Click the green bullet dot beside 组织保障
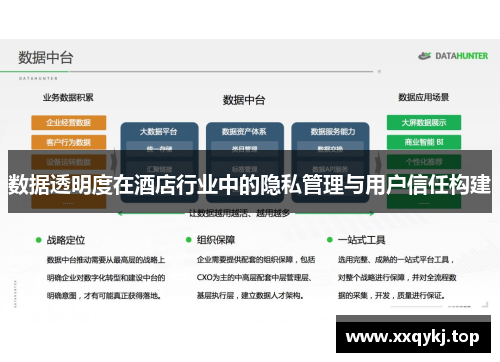 point(189,240)
